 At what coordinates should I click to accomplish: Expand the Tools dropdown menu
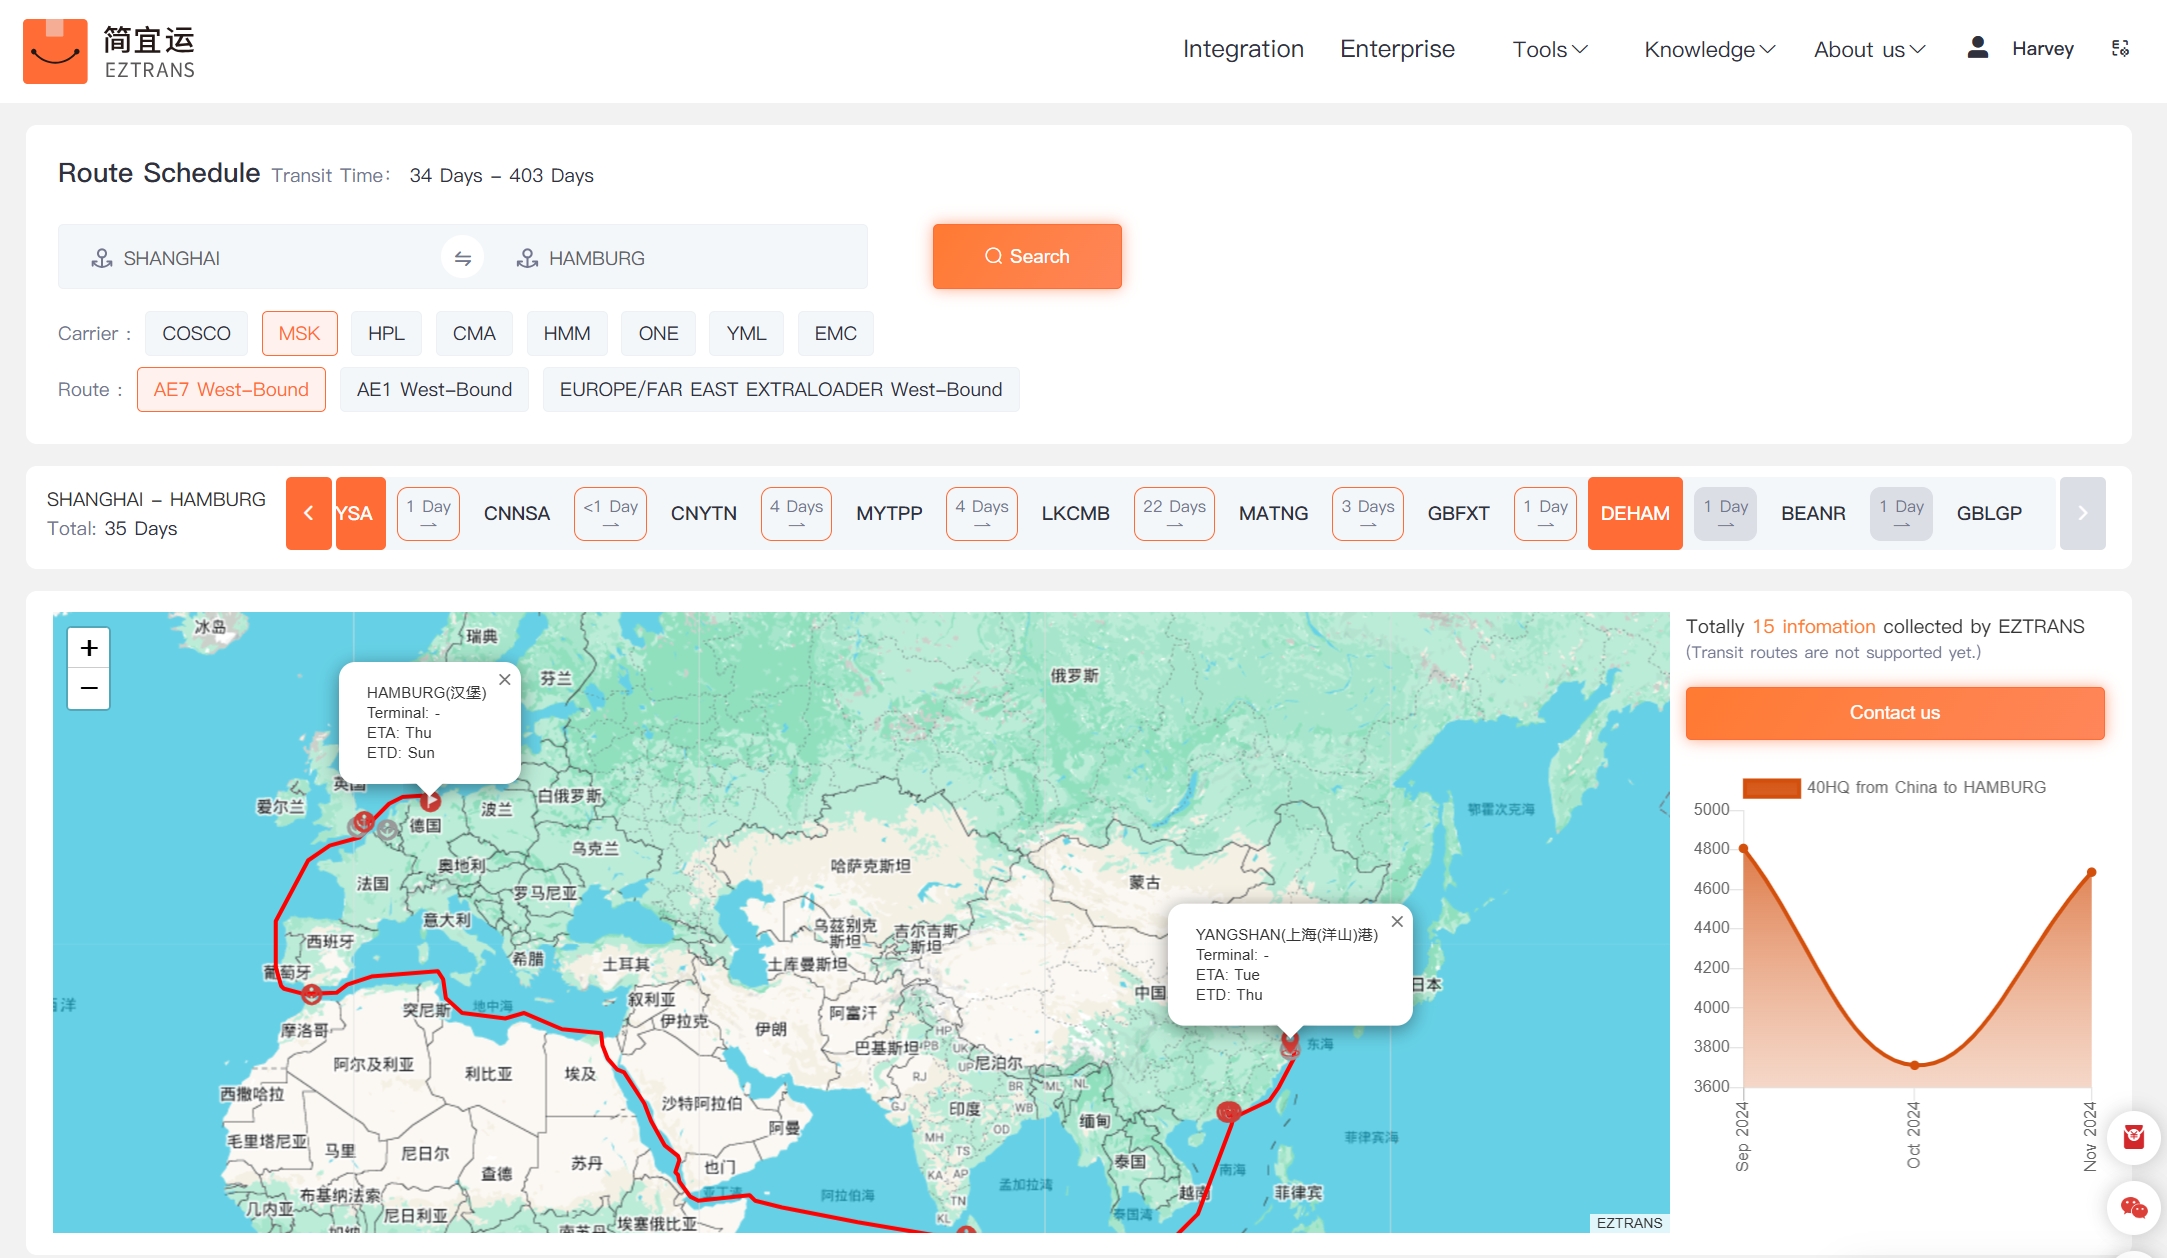click(1549, 50)
